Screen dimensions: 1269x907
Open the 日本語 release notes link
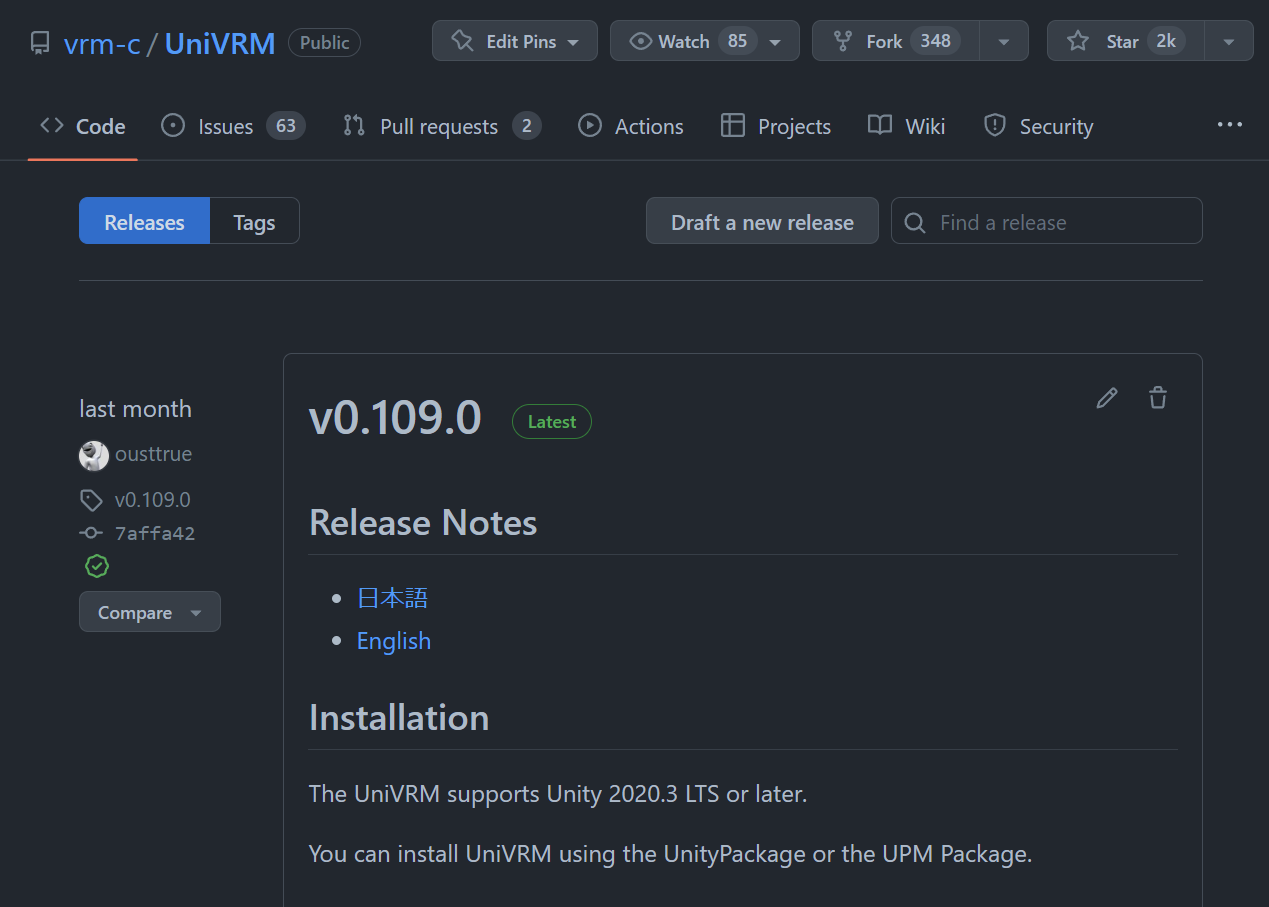tap(393, 598)
